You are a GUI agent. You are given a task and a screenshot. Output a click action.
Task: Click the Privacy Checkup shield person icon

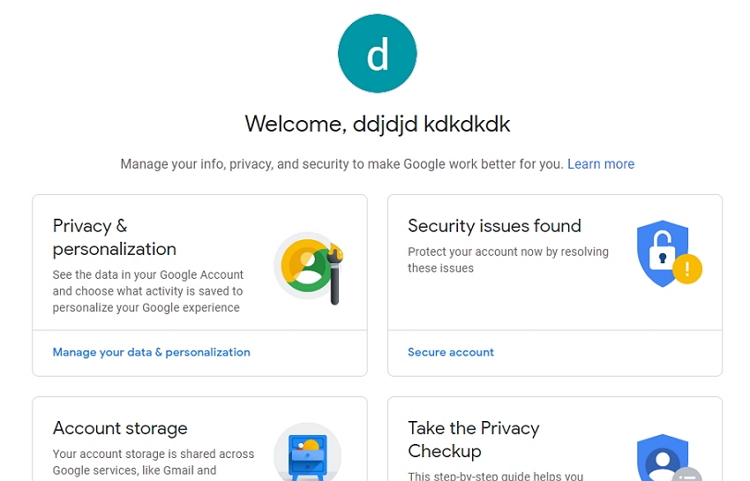click(x=662, y=458)
